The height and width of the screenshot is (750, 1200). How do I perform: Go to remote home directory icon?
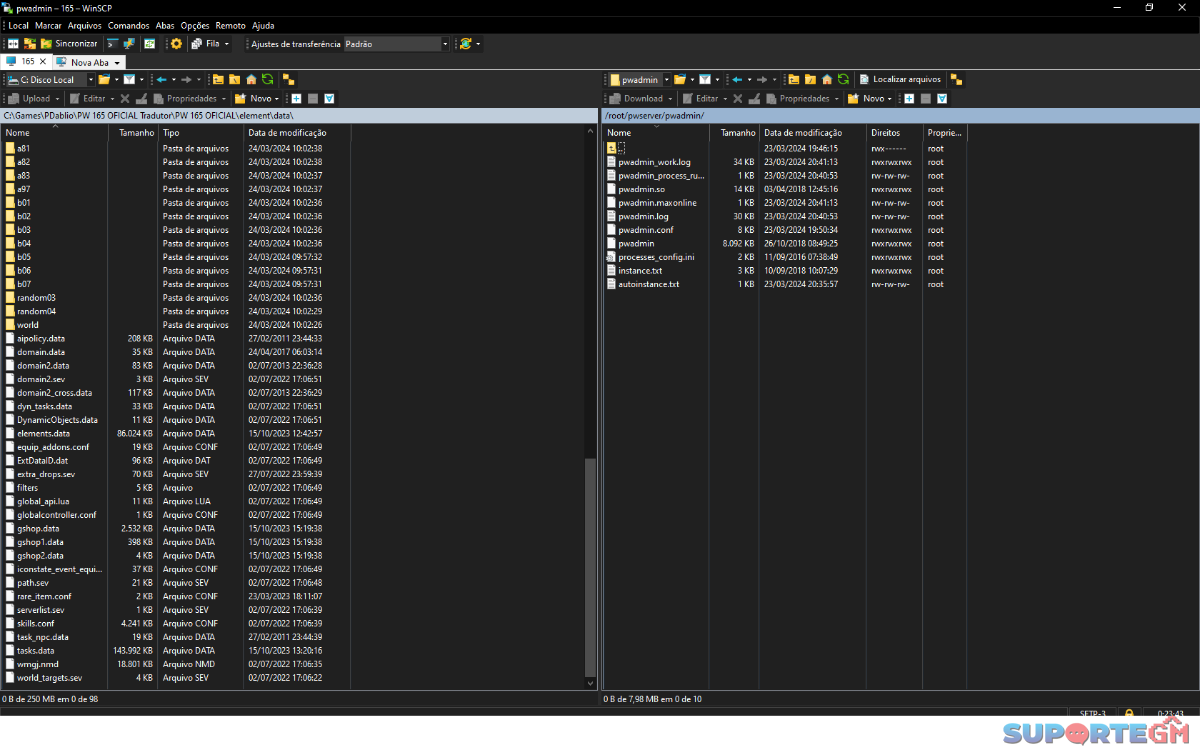click(827, 80)
